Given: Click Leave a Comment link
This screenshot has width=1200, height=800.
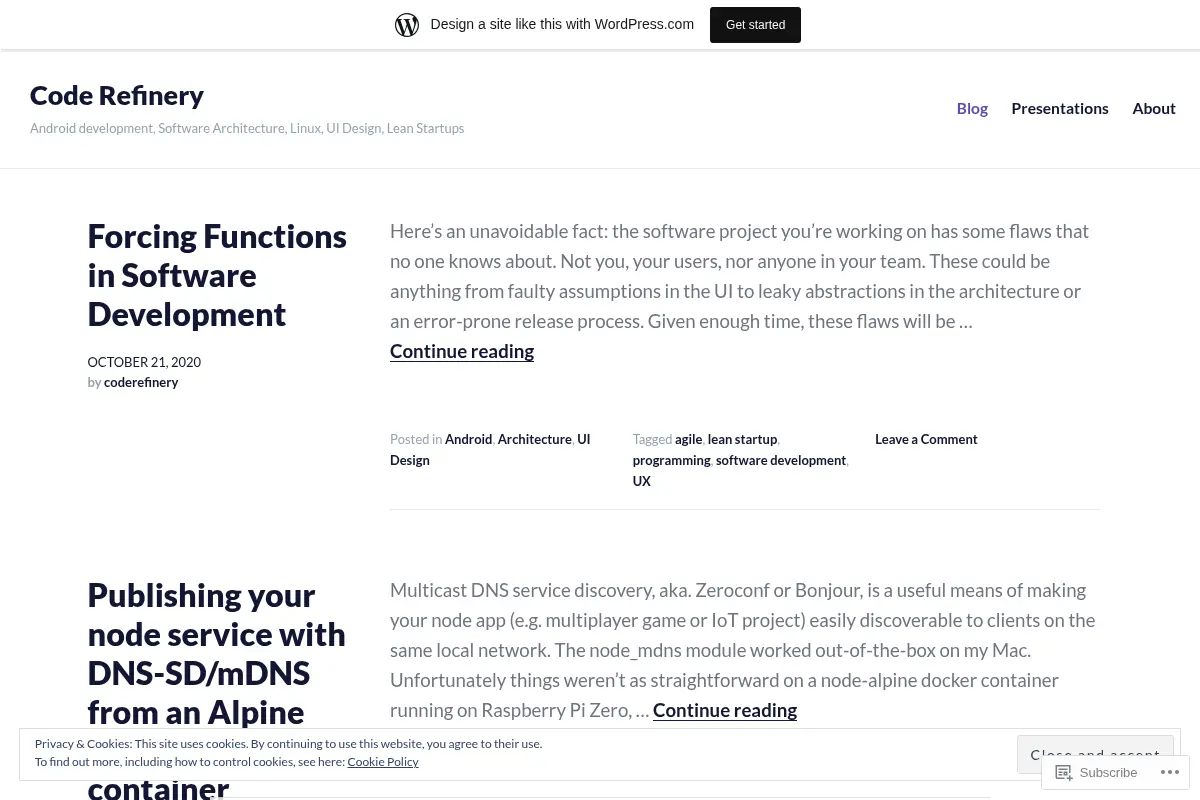Looking at the screenshot, I should pyautogui.click(x=926, y=439).
